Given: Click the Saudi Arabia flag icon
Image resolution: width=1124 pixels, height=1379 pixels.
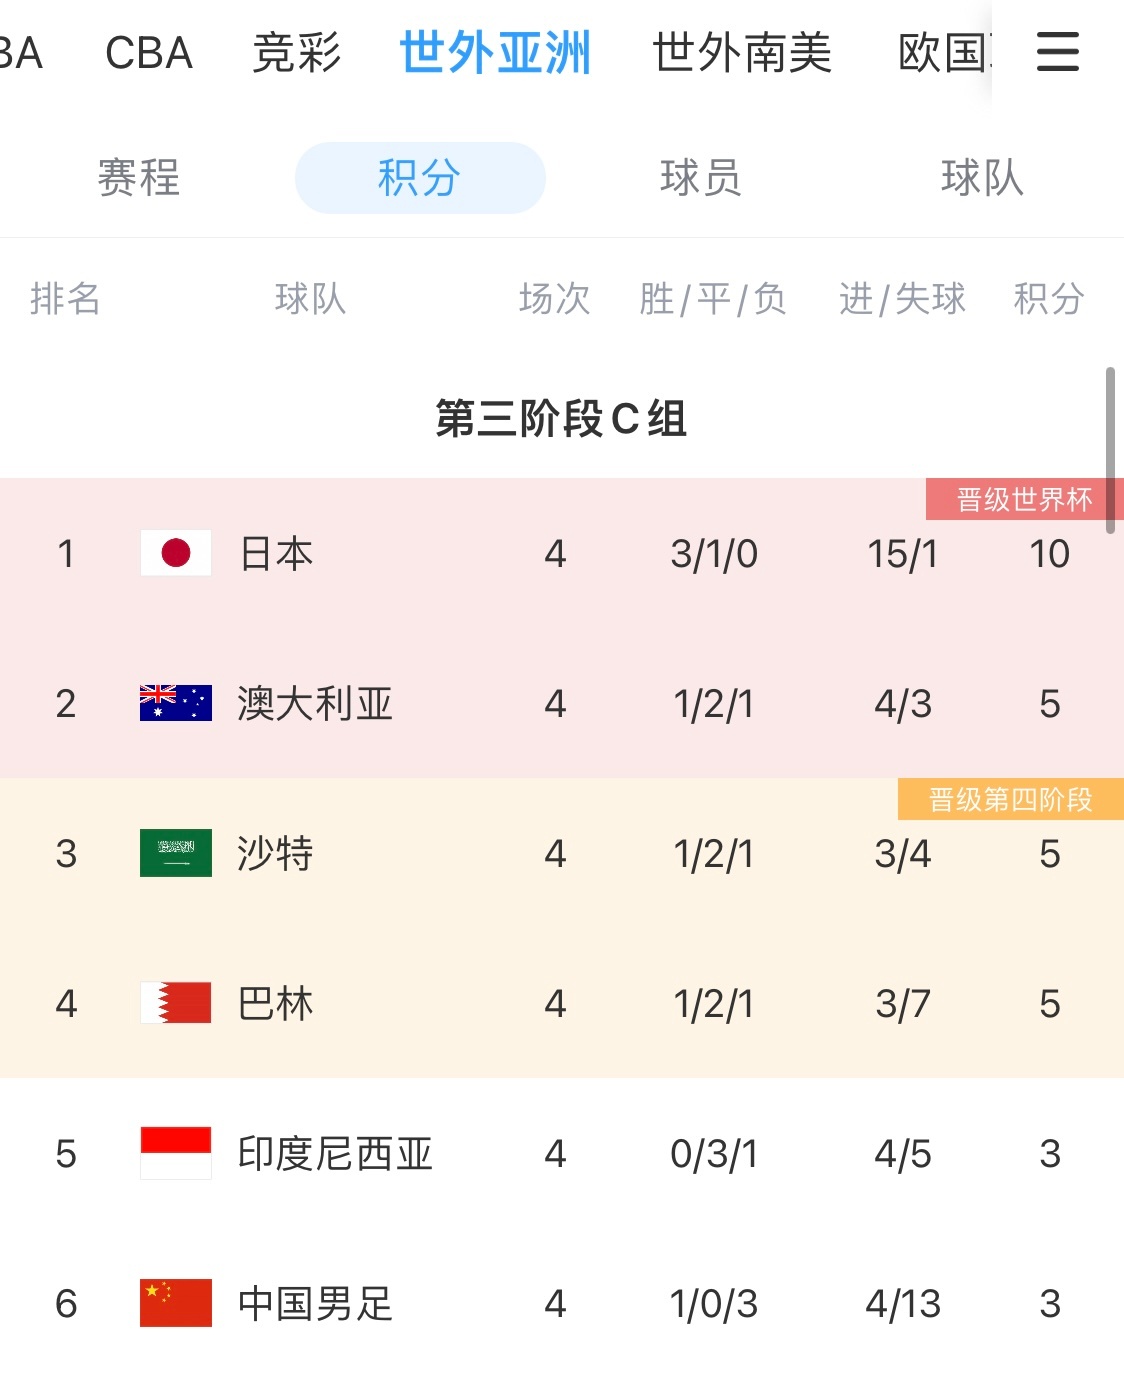Looking at the screenshot, I should pyautogui.click(x=175, y=853).
